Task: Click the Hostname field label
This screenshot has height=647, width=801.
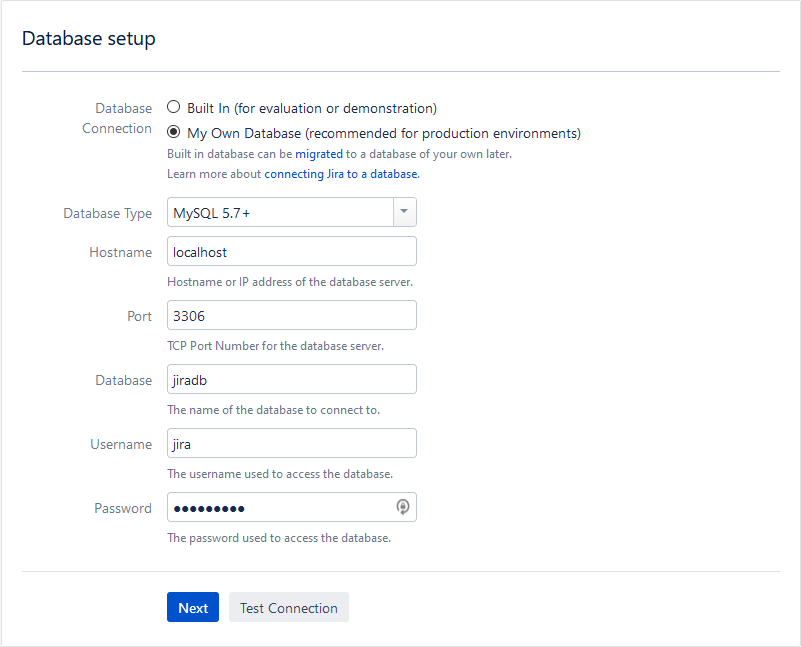Action: click(120, 252)
